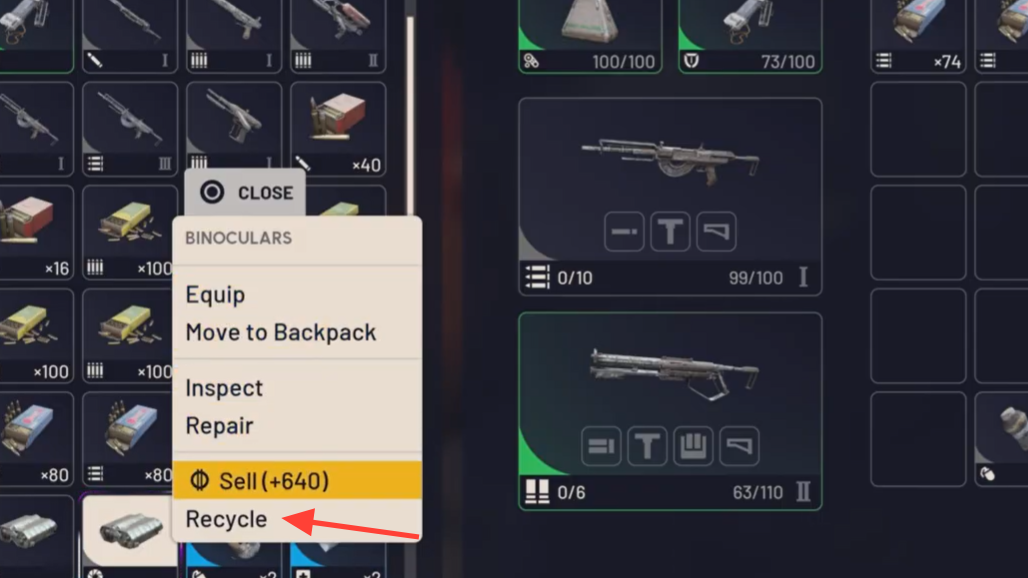The height and width of the screenshot is (578, 1028).
Task: Choose Repair in the context menu
Action: coord(219,426)
